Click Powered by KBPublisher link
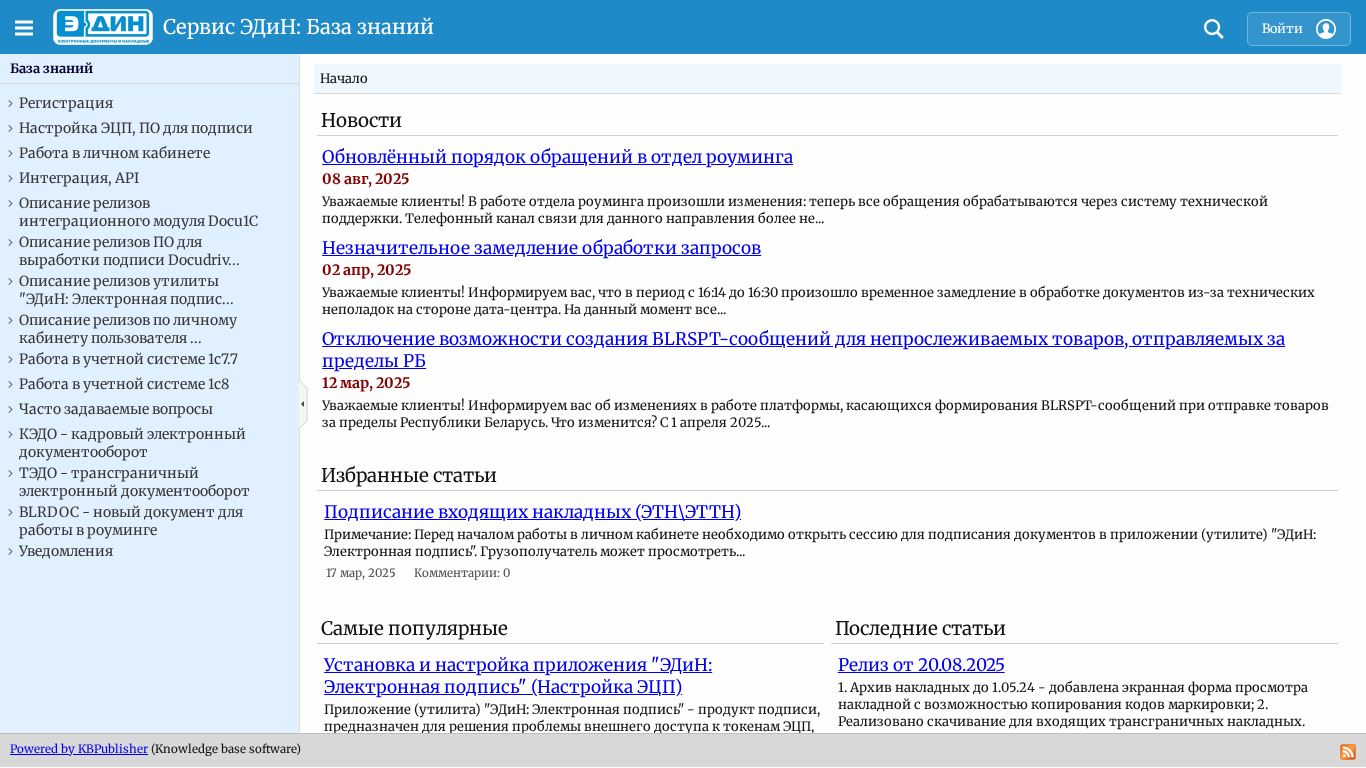The image size is (1366, 768). pyautogui.click(x=79, y=749)
